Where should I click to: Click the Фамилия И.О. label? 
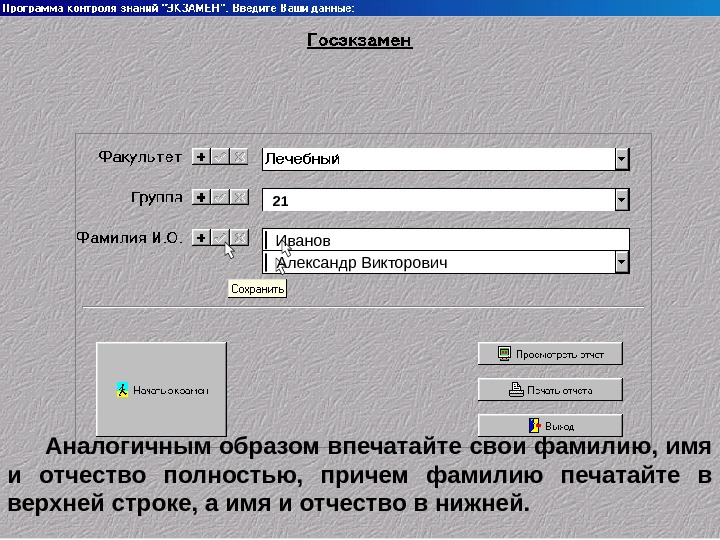pos(129,237)
